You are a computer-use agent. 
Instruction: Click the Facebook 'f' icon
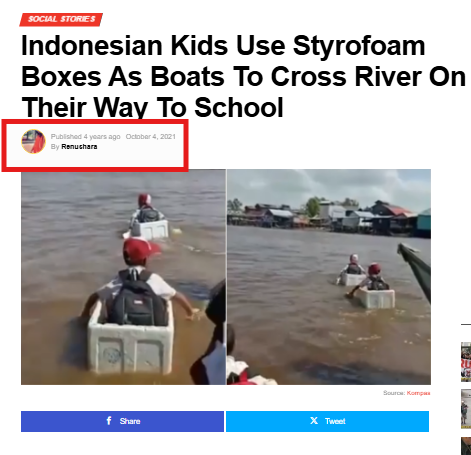[109, 420]
